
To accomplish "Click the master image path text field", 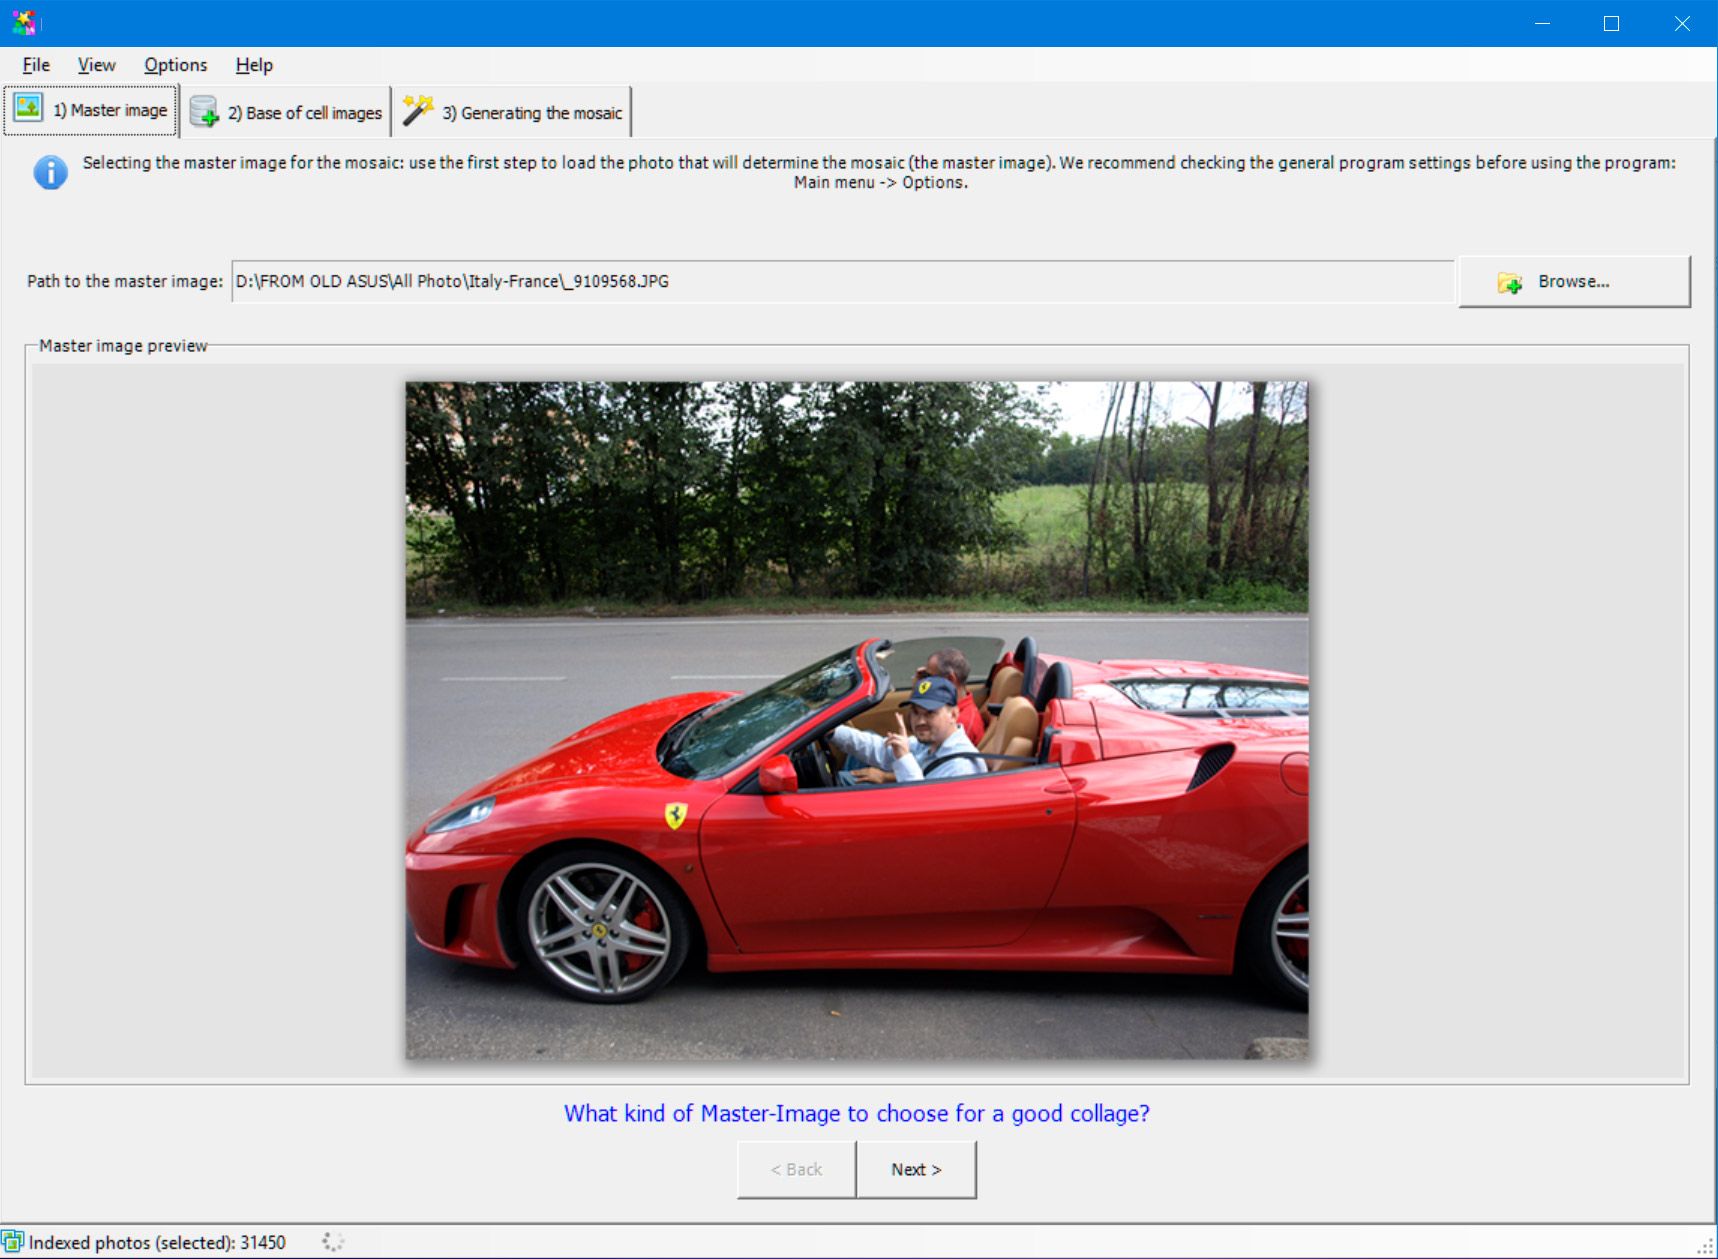I will click(x=840, y=281).
